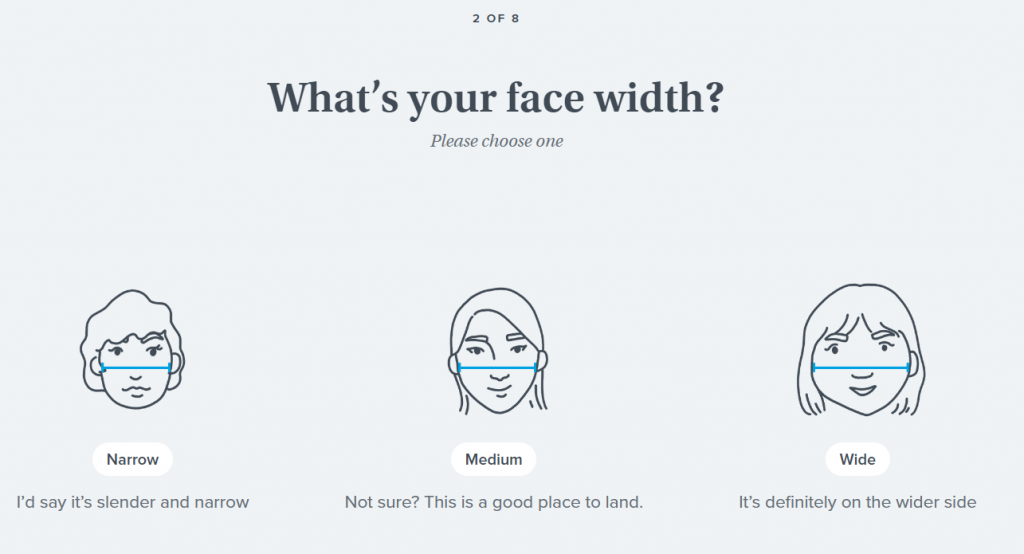Click the smiling mouth of the wide face
The width and height of the screenshot is (1024, 554).
click(862, 390)
